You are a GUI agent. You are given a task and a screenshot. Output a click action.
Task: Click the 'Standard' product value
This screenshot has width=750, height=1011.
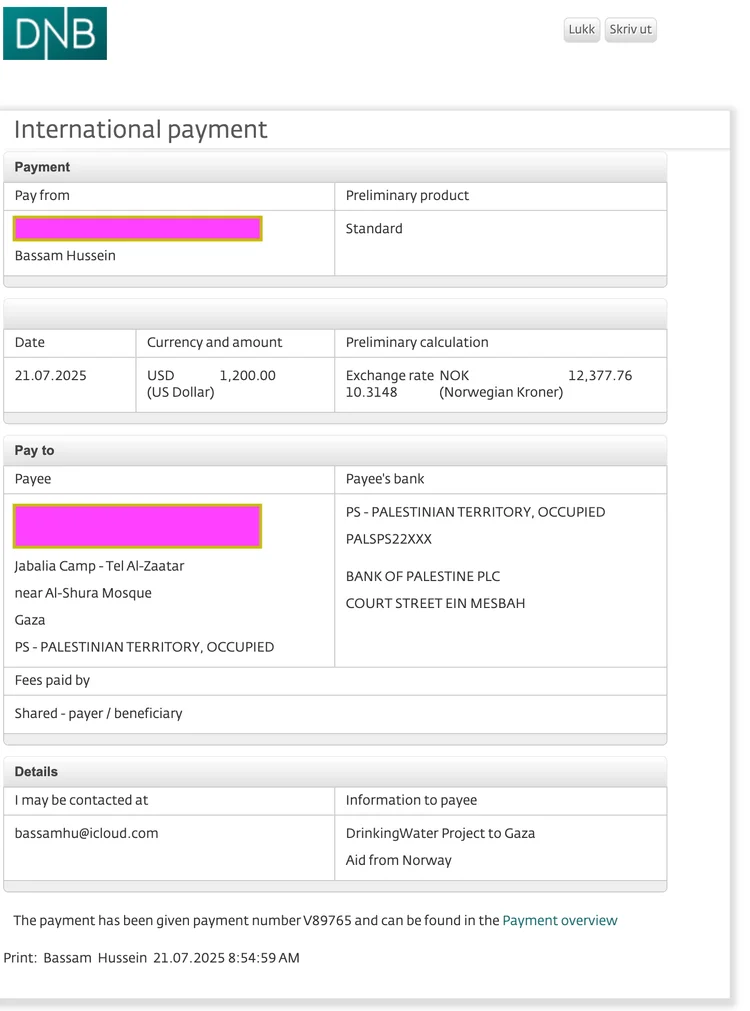[374, 228]
